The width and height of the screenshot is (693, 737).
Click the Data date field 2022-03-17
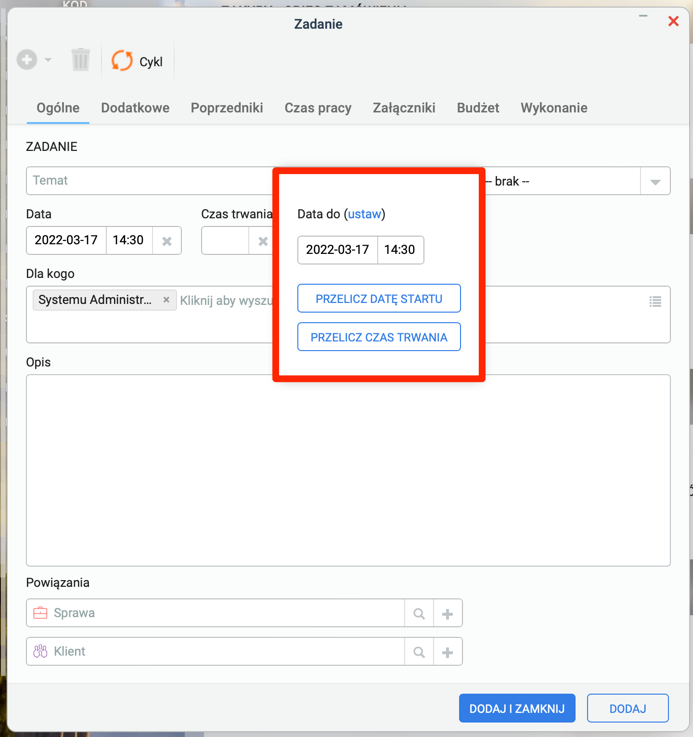pos(66,240)
